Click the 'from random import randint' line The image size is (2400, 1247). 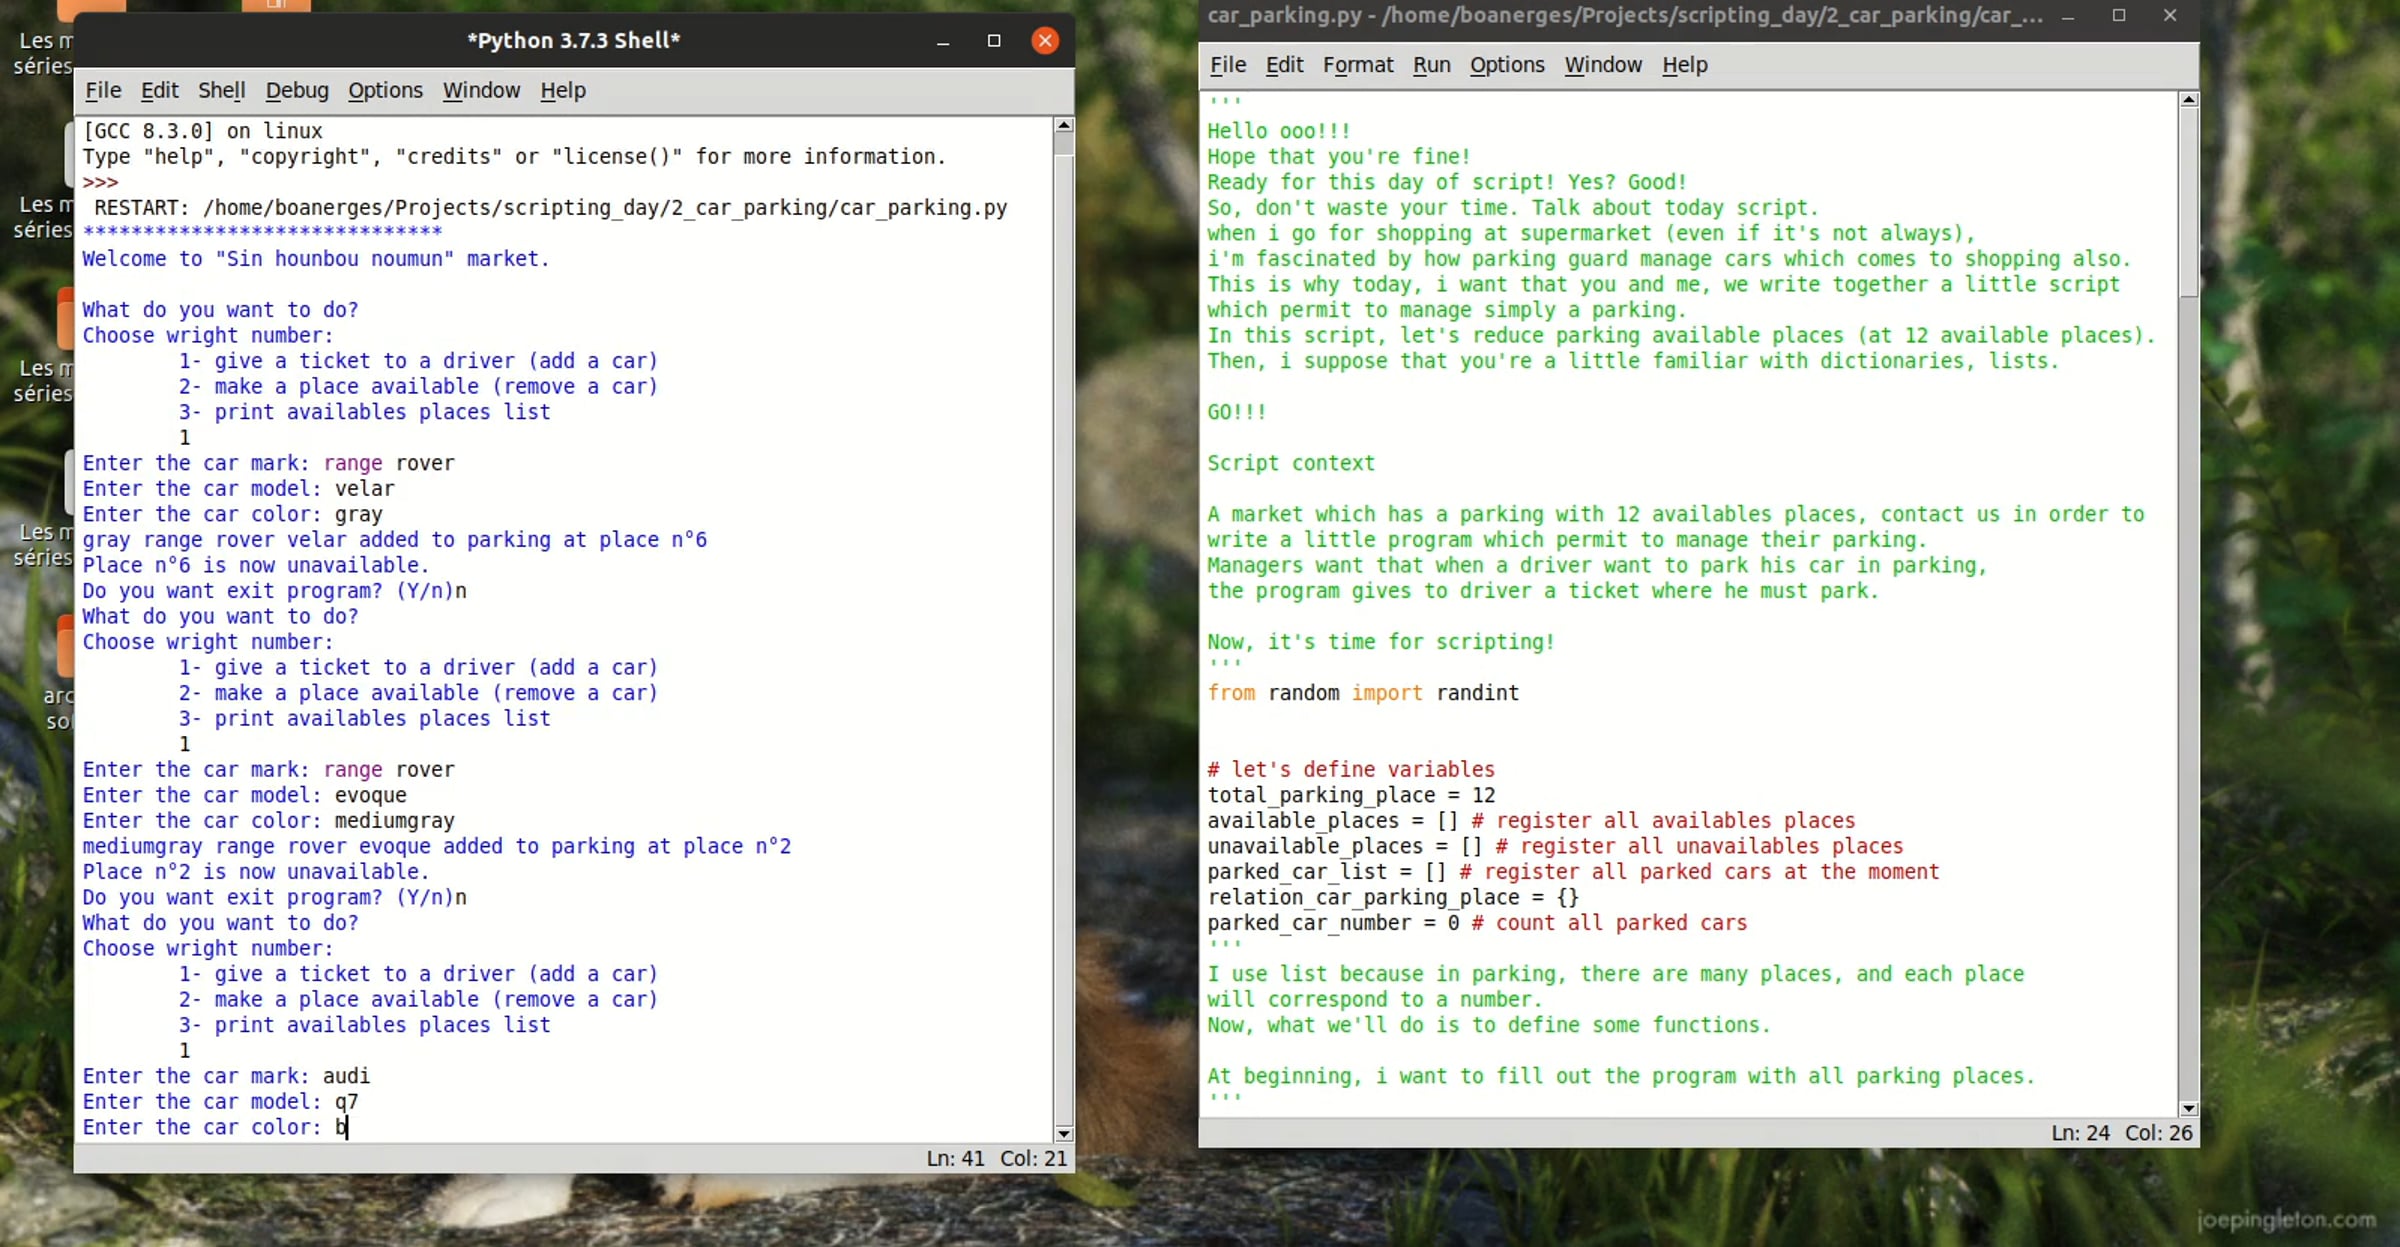click(1362, 693)
